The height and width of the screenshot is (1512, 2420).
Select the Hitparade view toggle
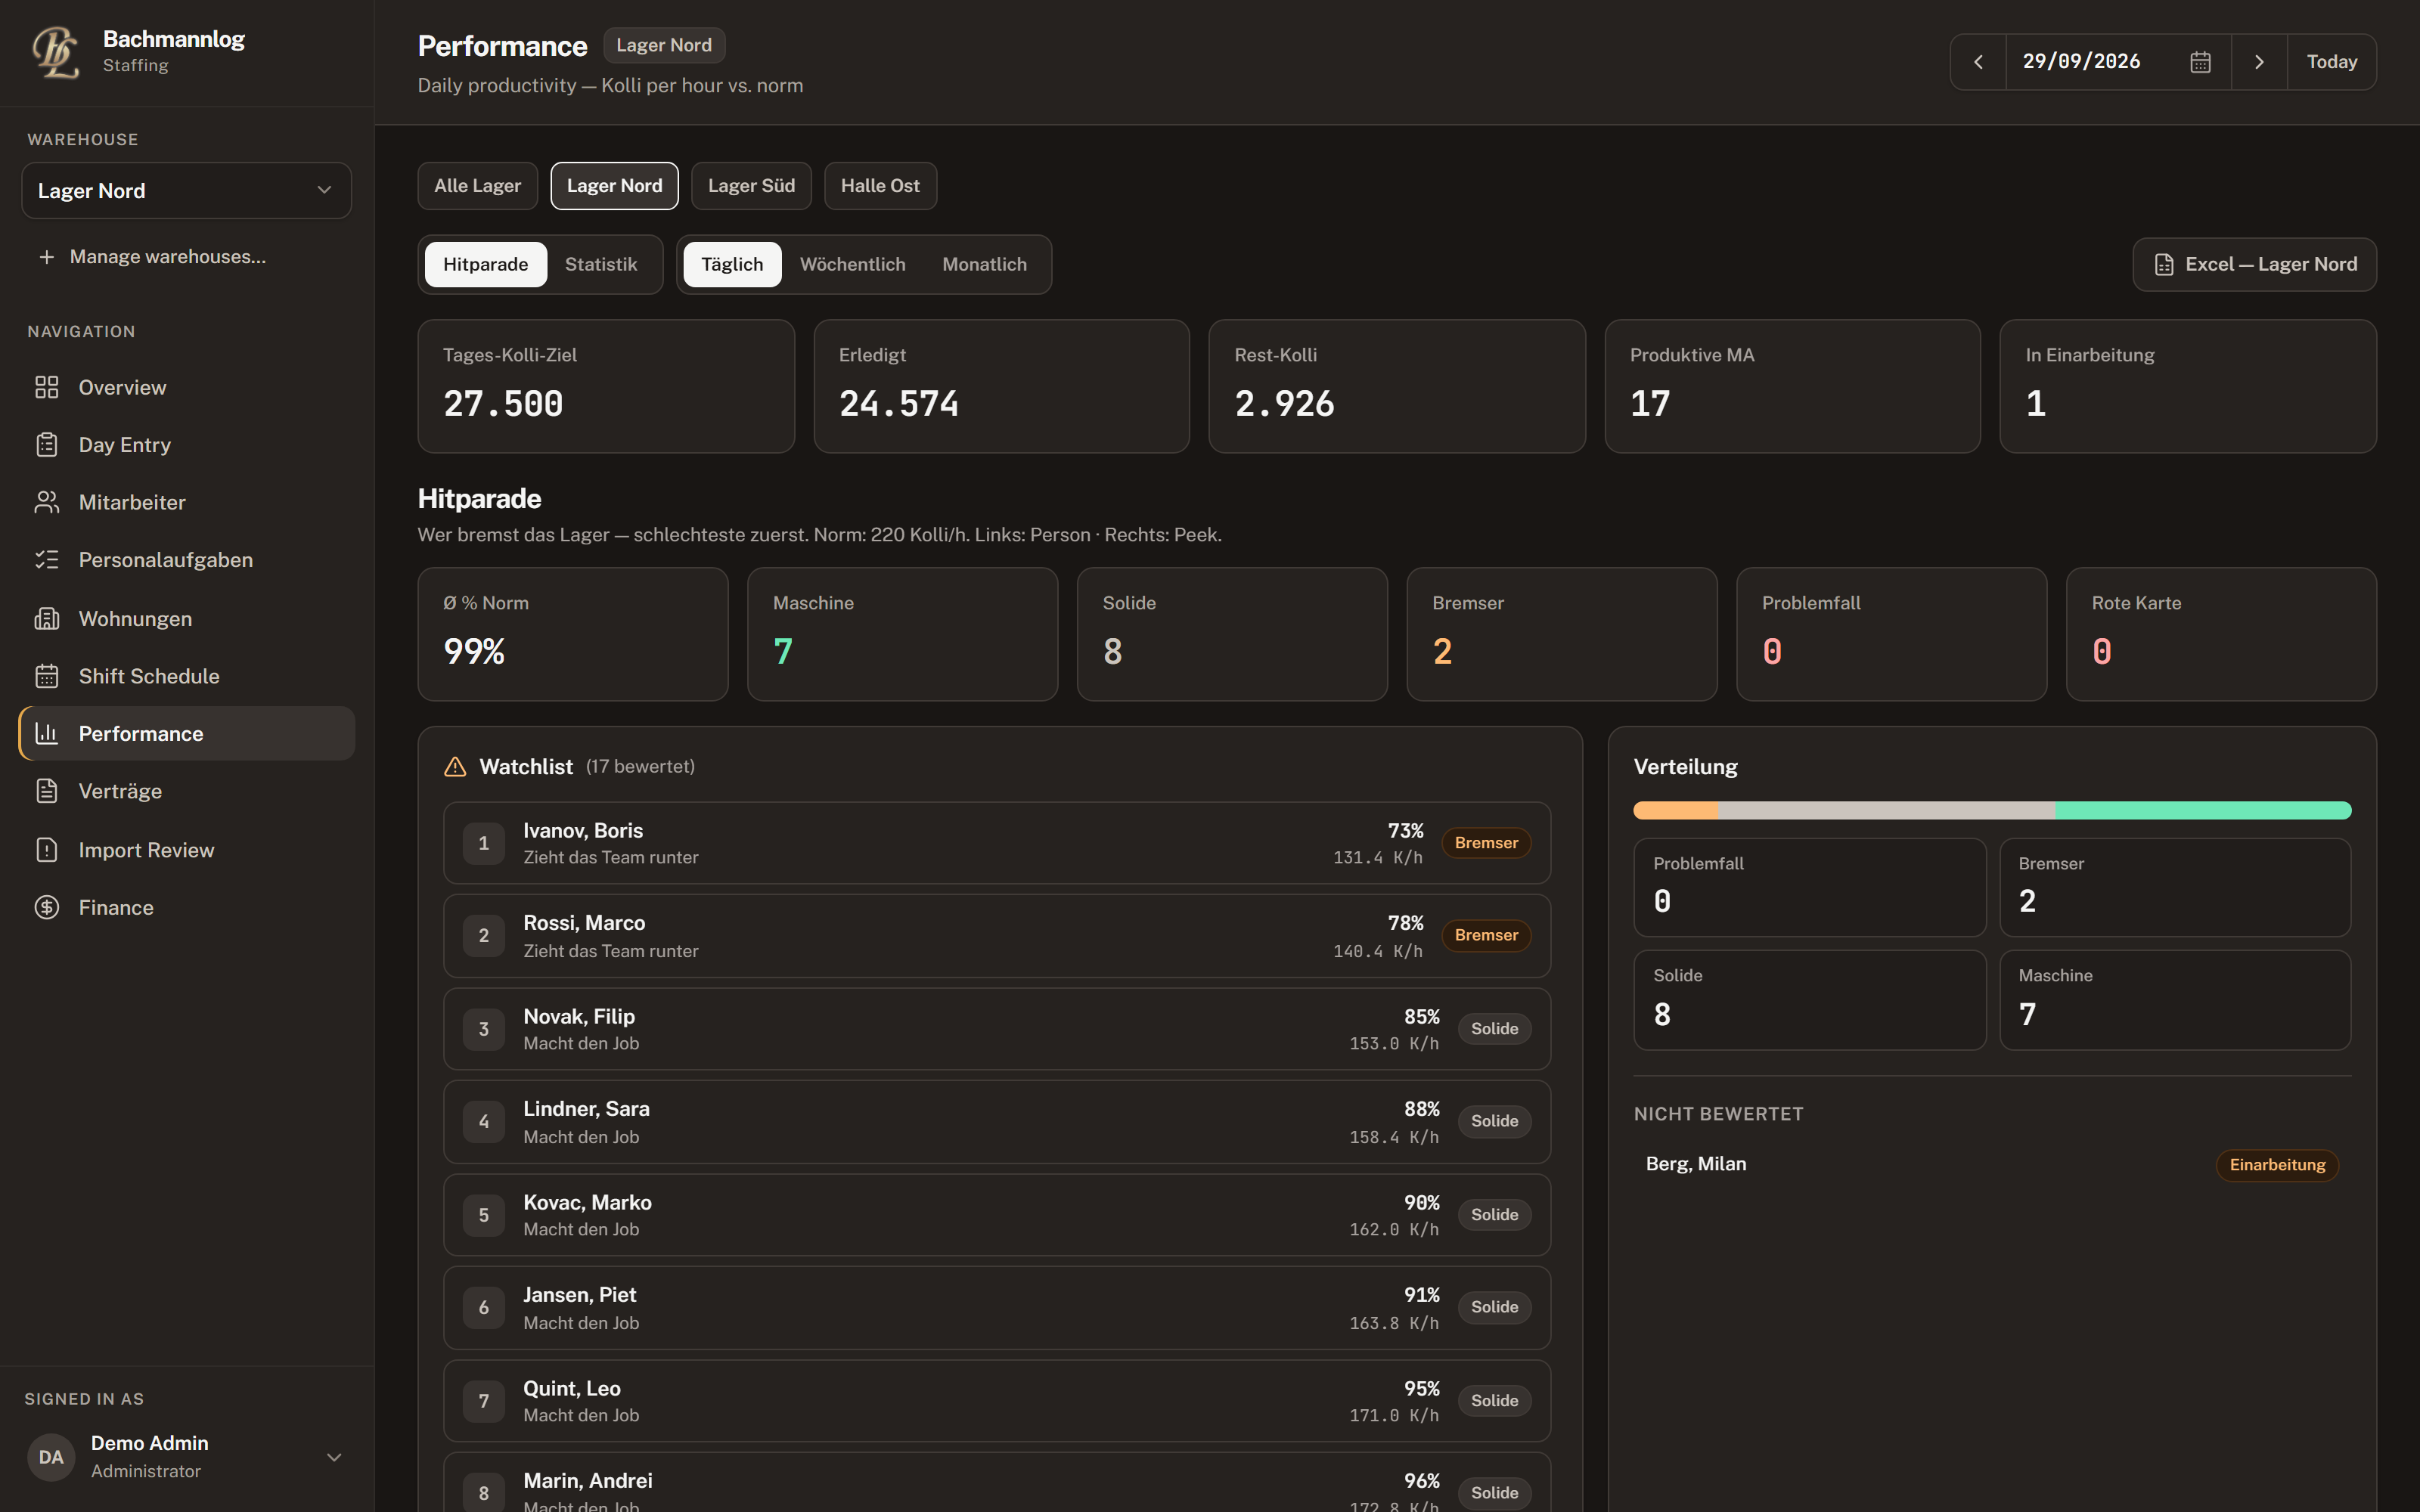[x=485, y=264]
